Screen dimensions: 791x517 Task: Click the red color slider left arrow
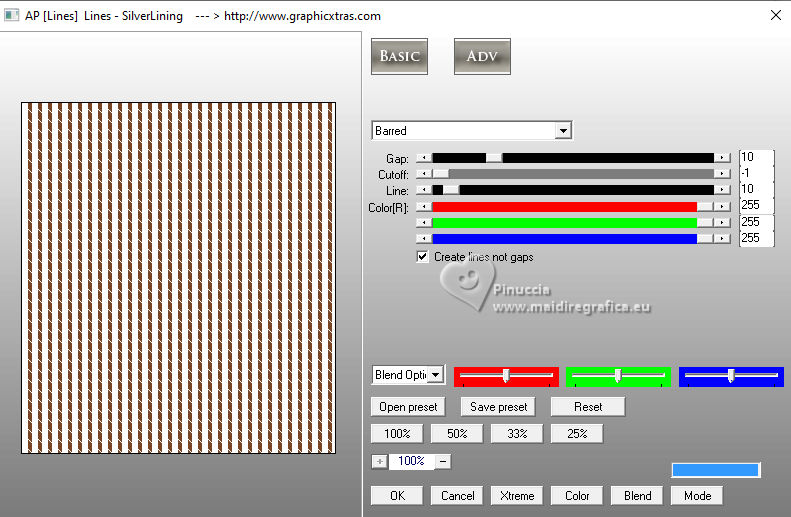tap(424, 207)
